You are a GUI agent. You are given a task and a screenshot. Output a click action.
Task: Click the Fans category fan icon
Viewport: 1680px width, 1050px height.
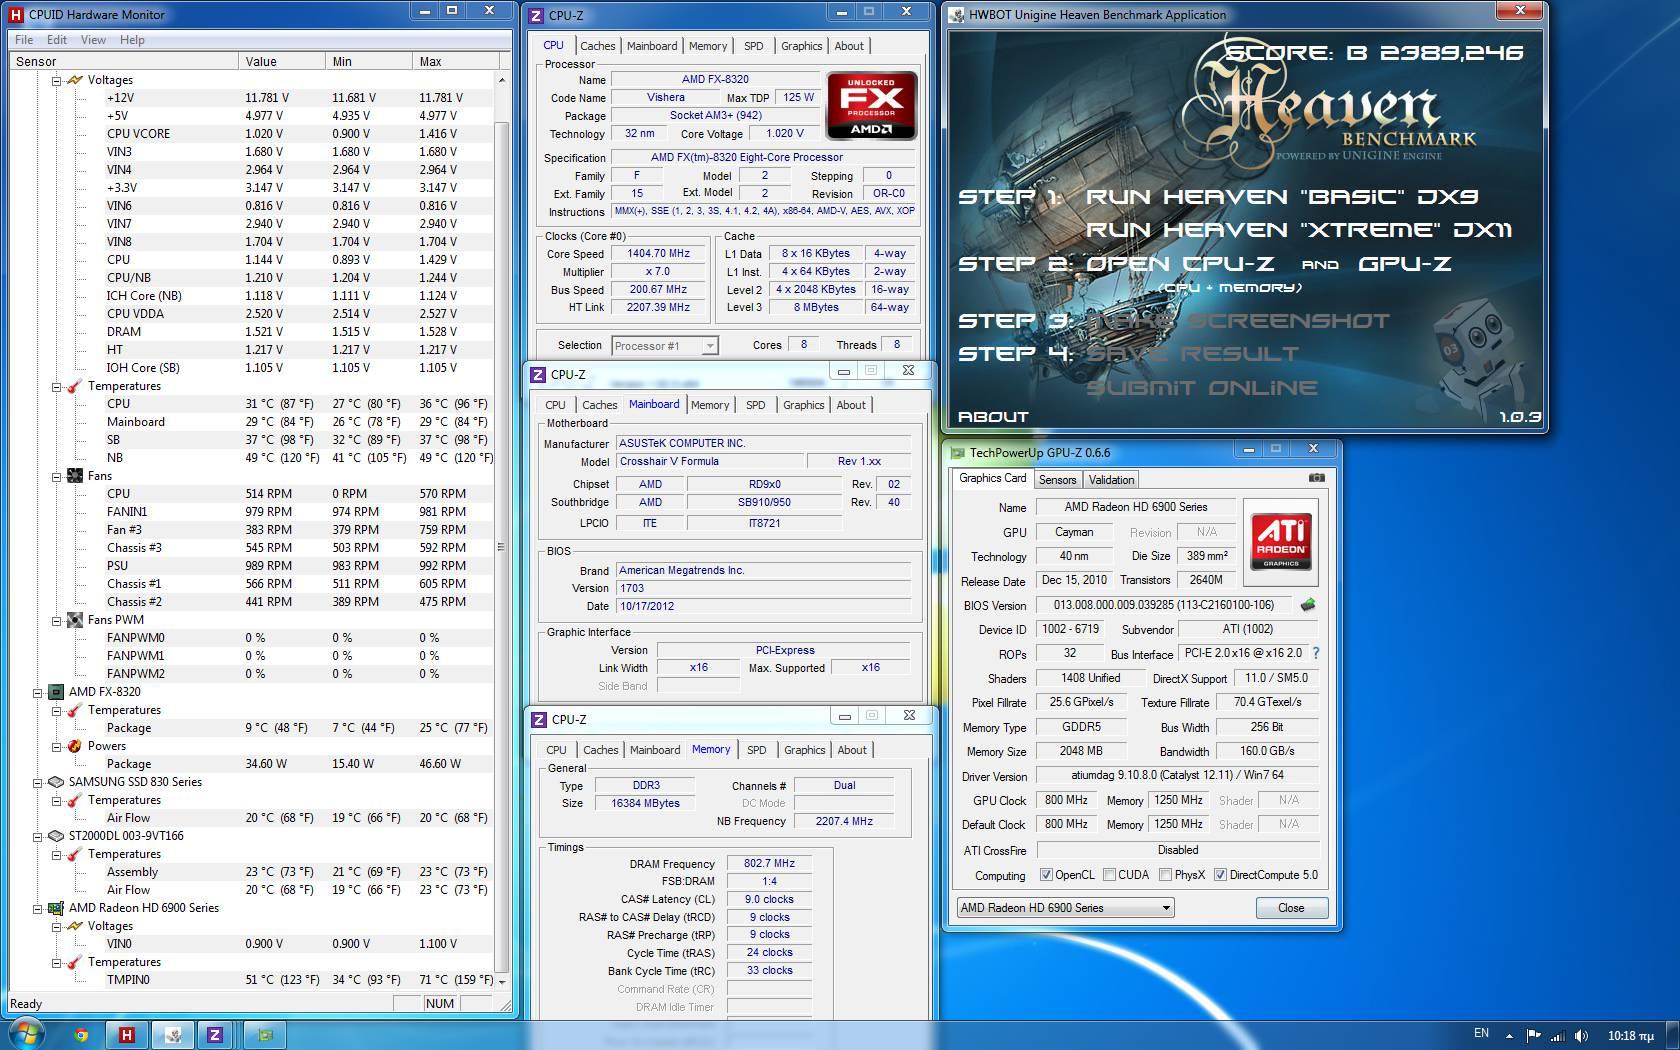75,476
